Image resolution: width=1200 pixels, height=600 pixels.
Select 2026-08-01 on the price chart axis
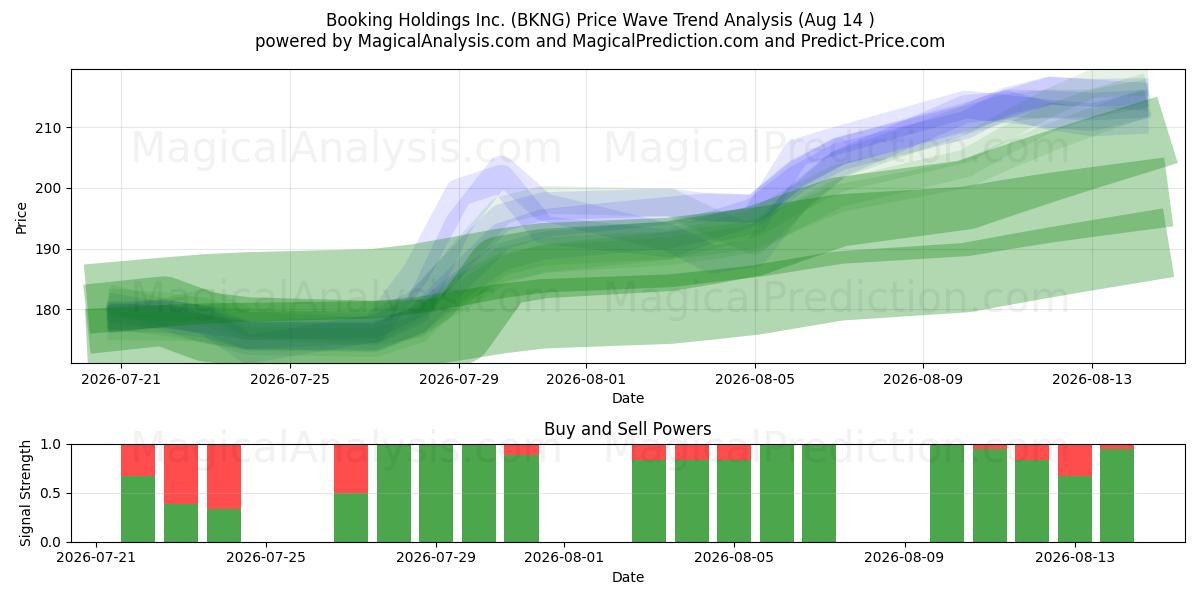[586, 379]
